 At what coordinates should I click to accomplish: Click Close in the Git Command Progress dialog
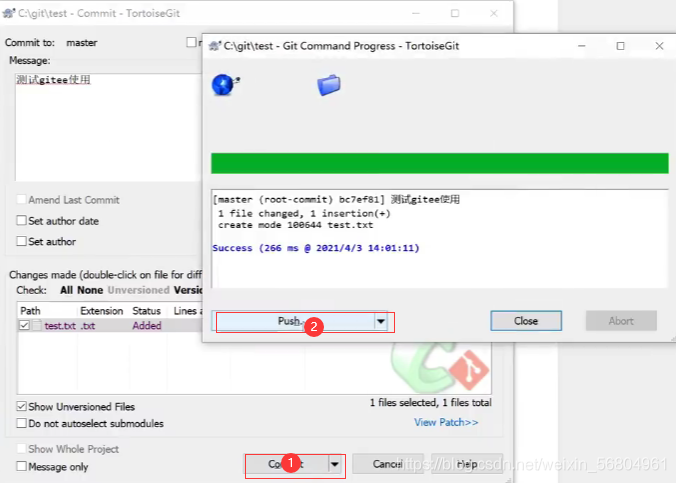click(526, 321)
